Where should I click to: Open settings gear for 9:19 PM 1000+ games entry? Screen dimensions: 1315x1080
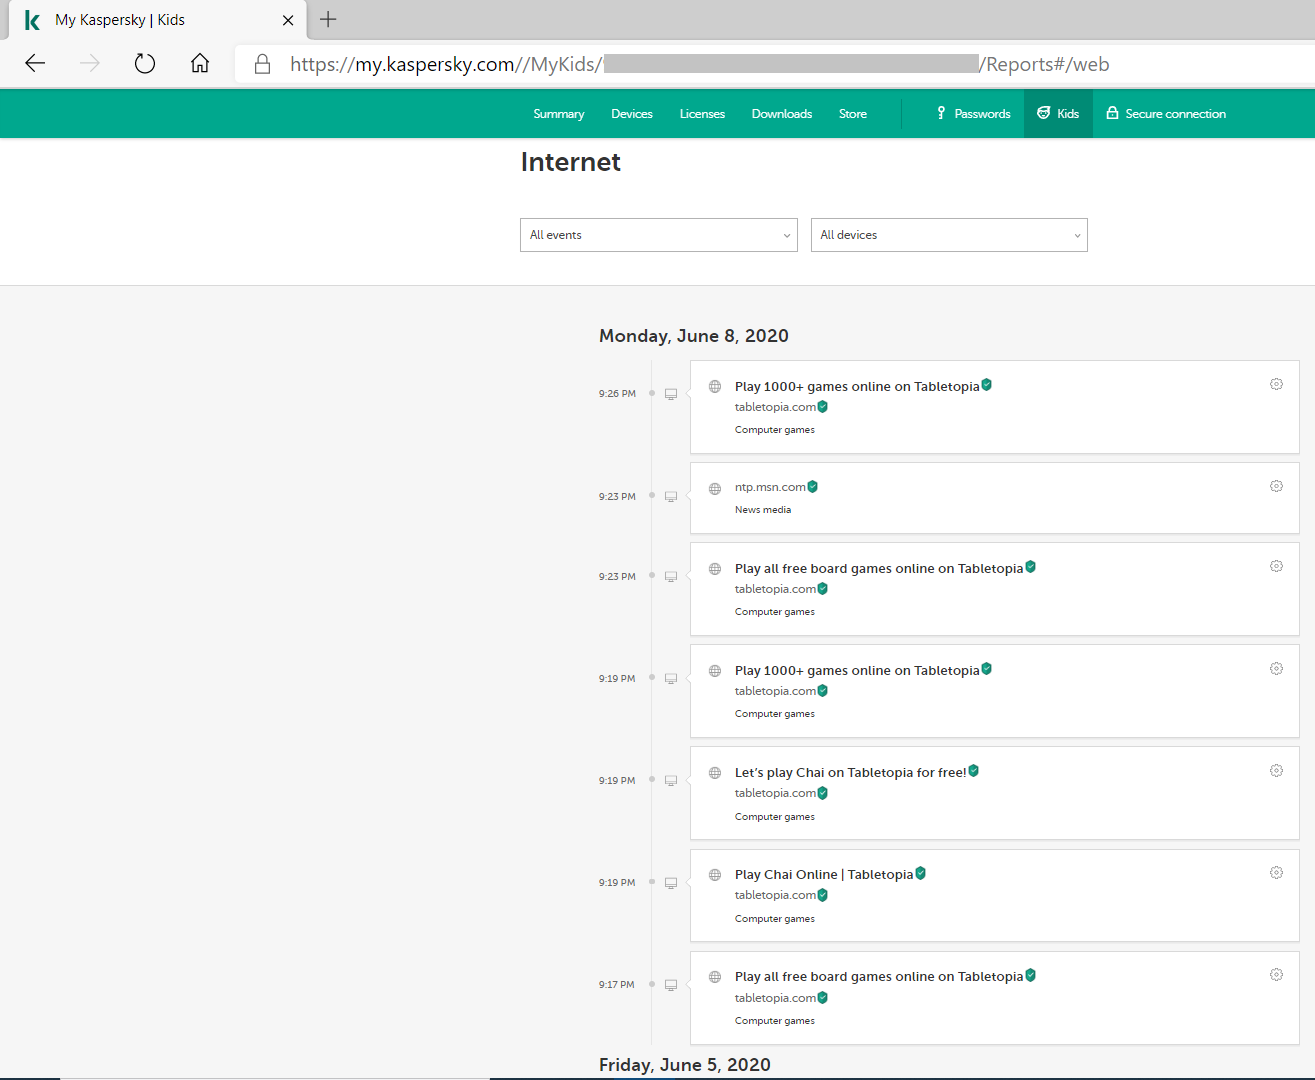point(1276,668)
